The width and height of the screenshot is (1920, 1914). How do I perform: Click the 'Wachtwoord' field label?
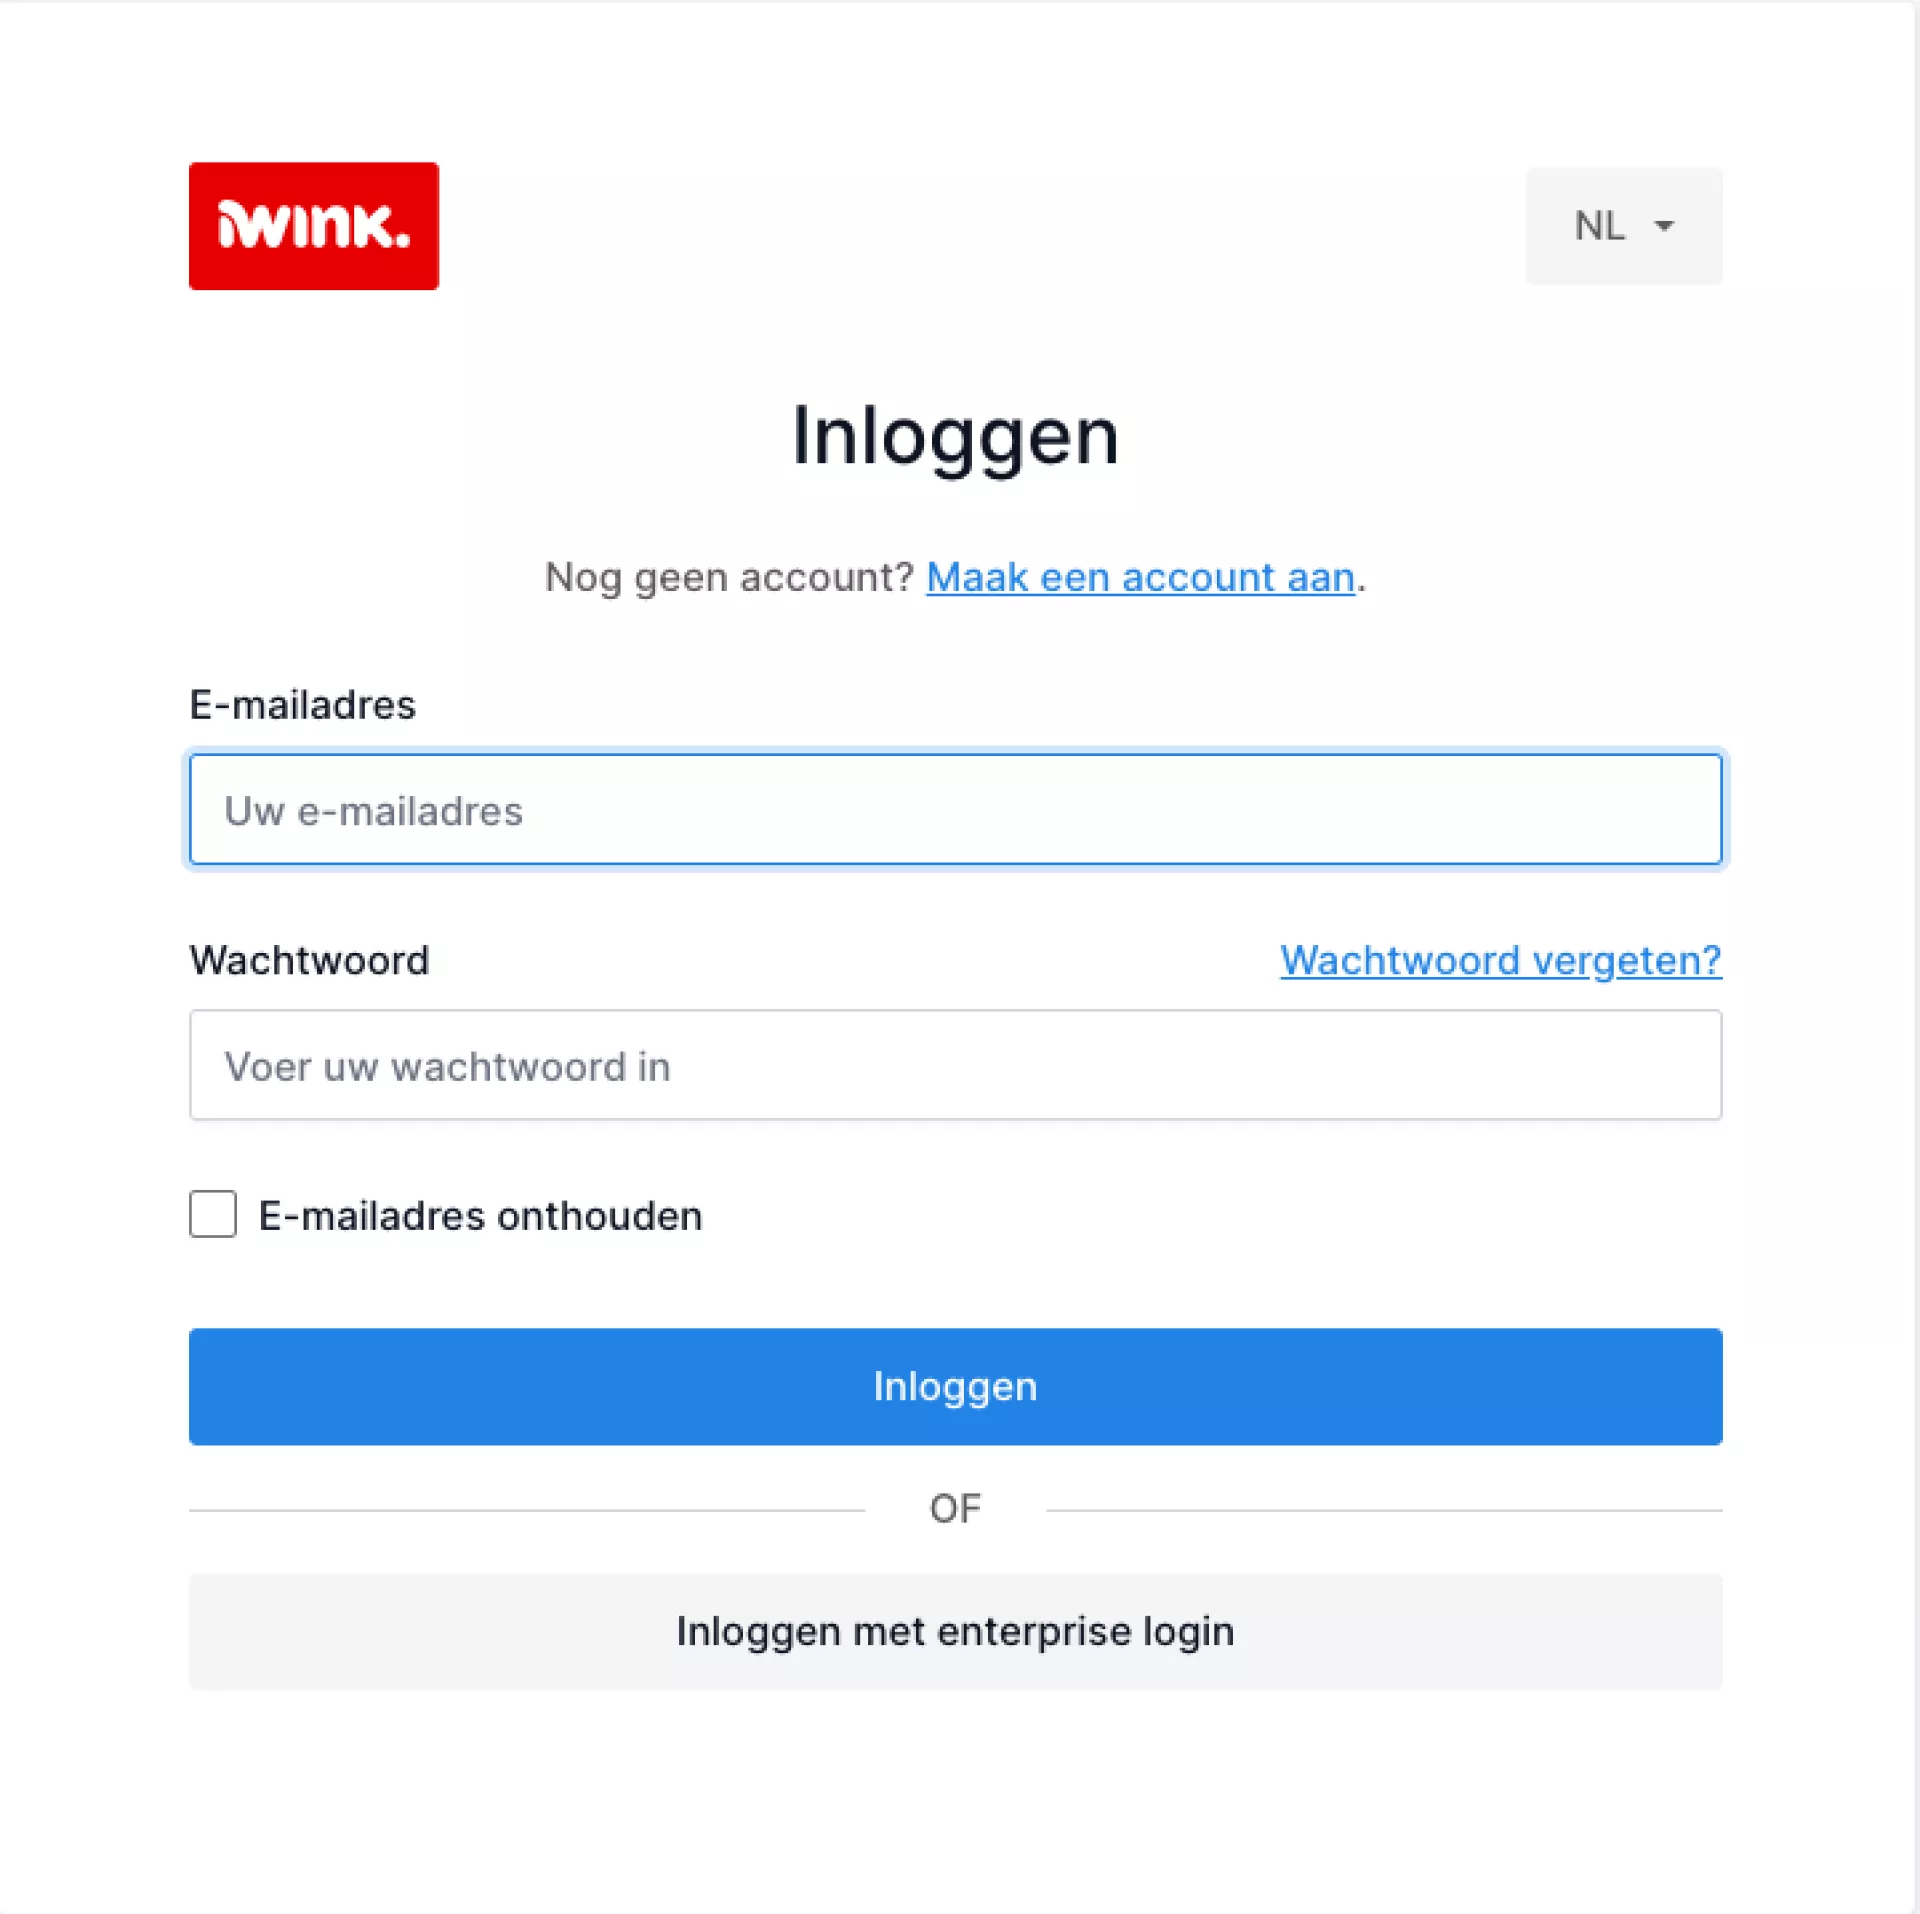[309, 960]
